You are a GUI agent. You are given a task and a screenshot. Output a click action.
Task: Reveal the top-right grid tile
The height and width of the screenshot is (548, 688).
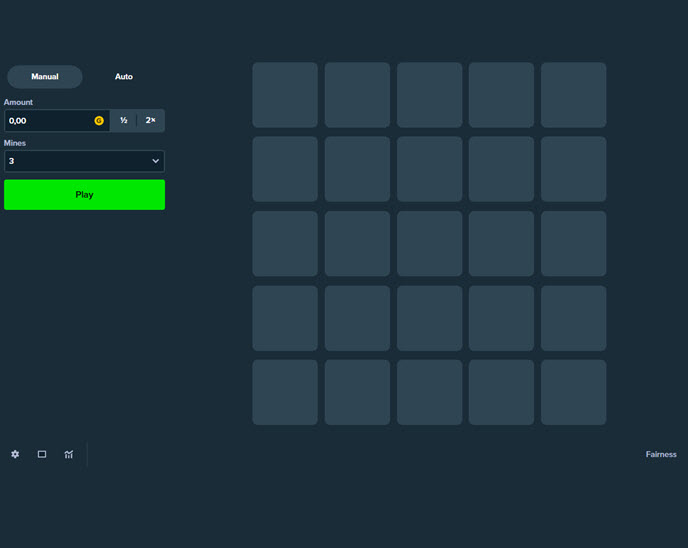[573, 95]
